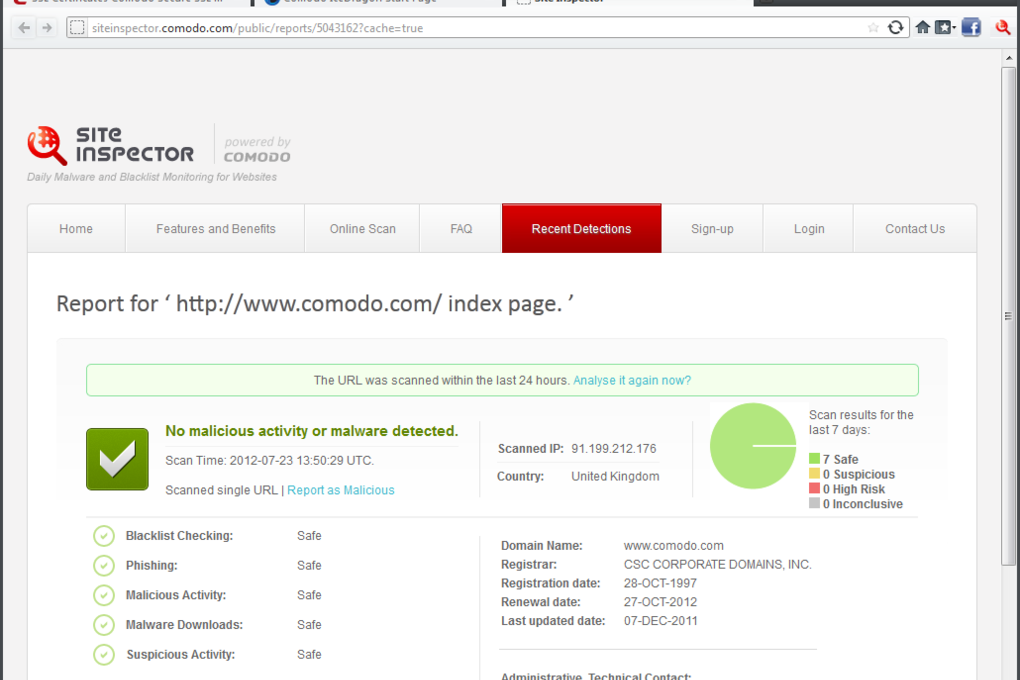
Task: Click the vertical scrollbar thumb
Action: coord(1009,316)
